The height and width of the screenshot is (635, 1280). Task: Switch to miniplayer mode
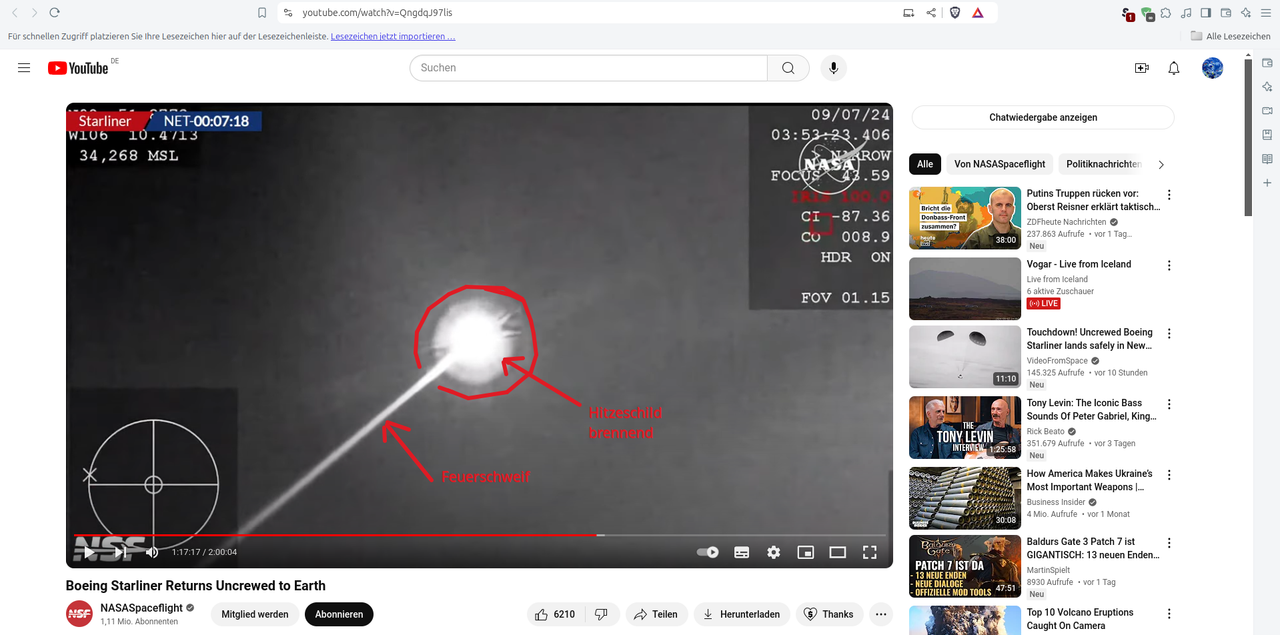coord(805,552)
